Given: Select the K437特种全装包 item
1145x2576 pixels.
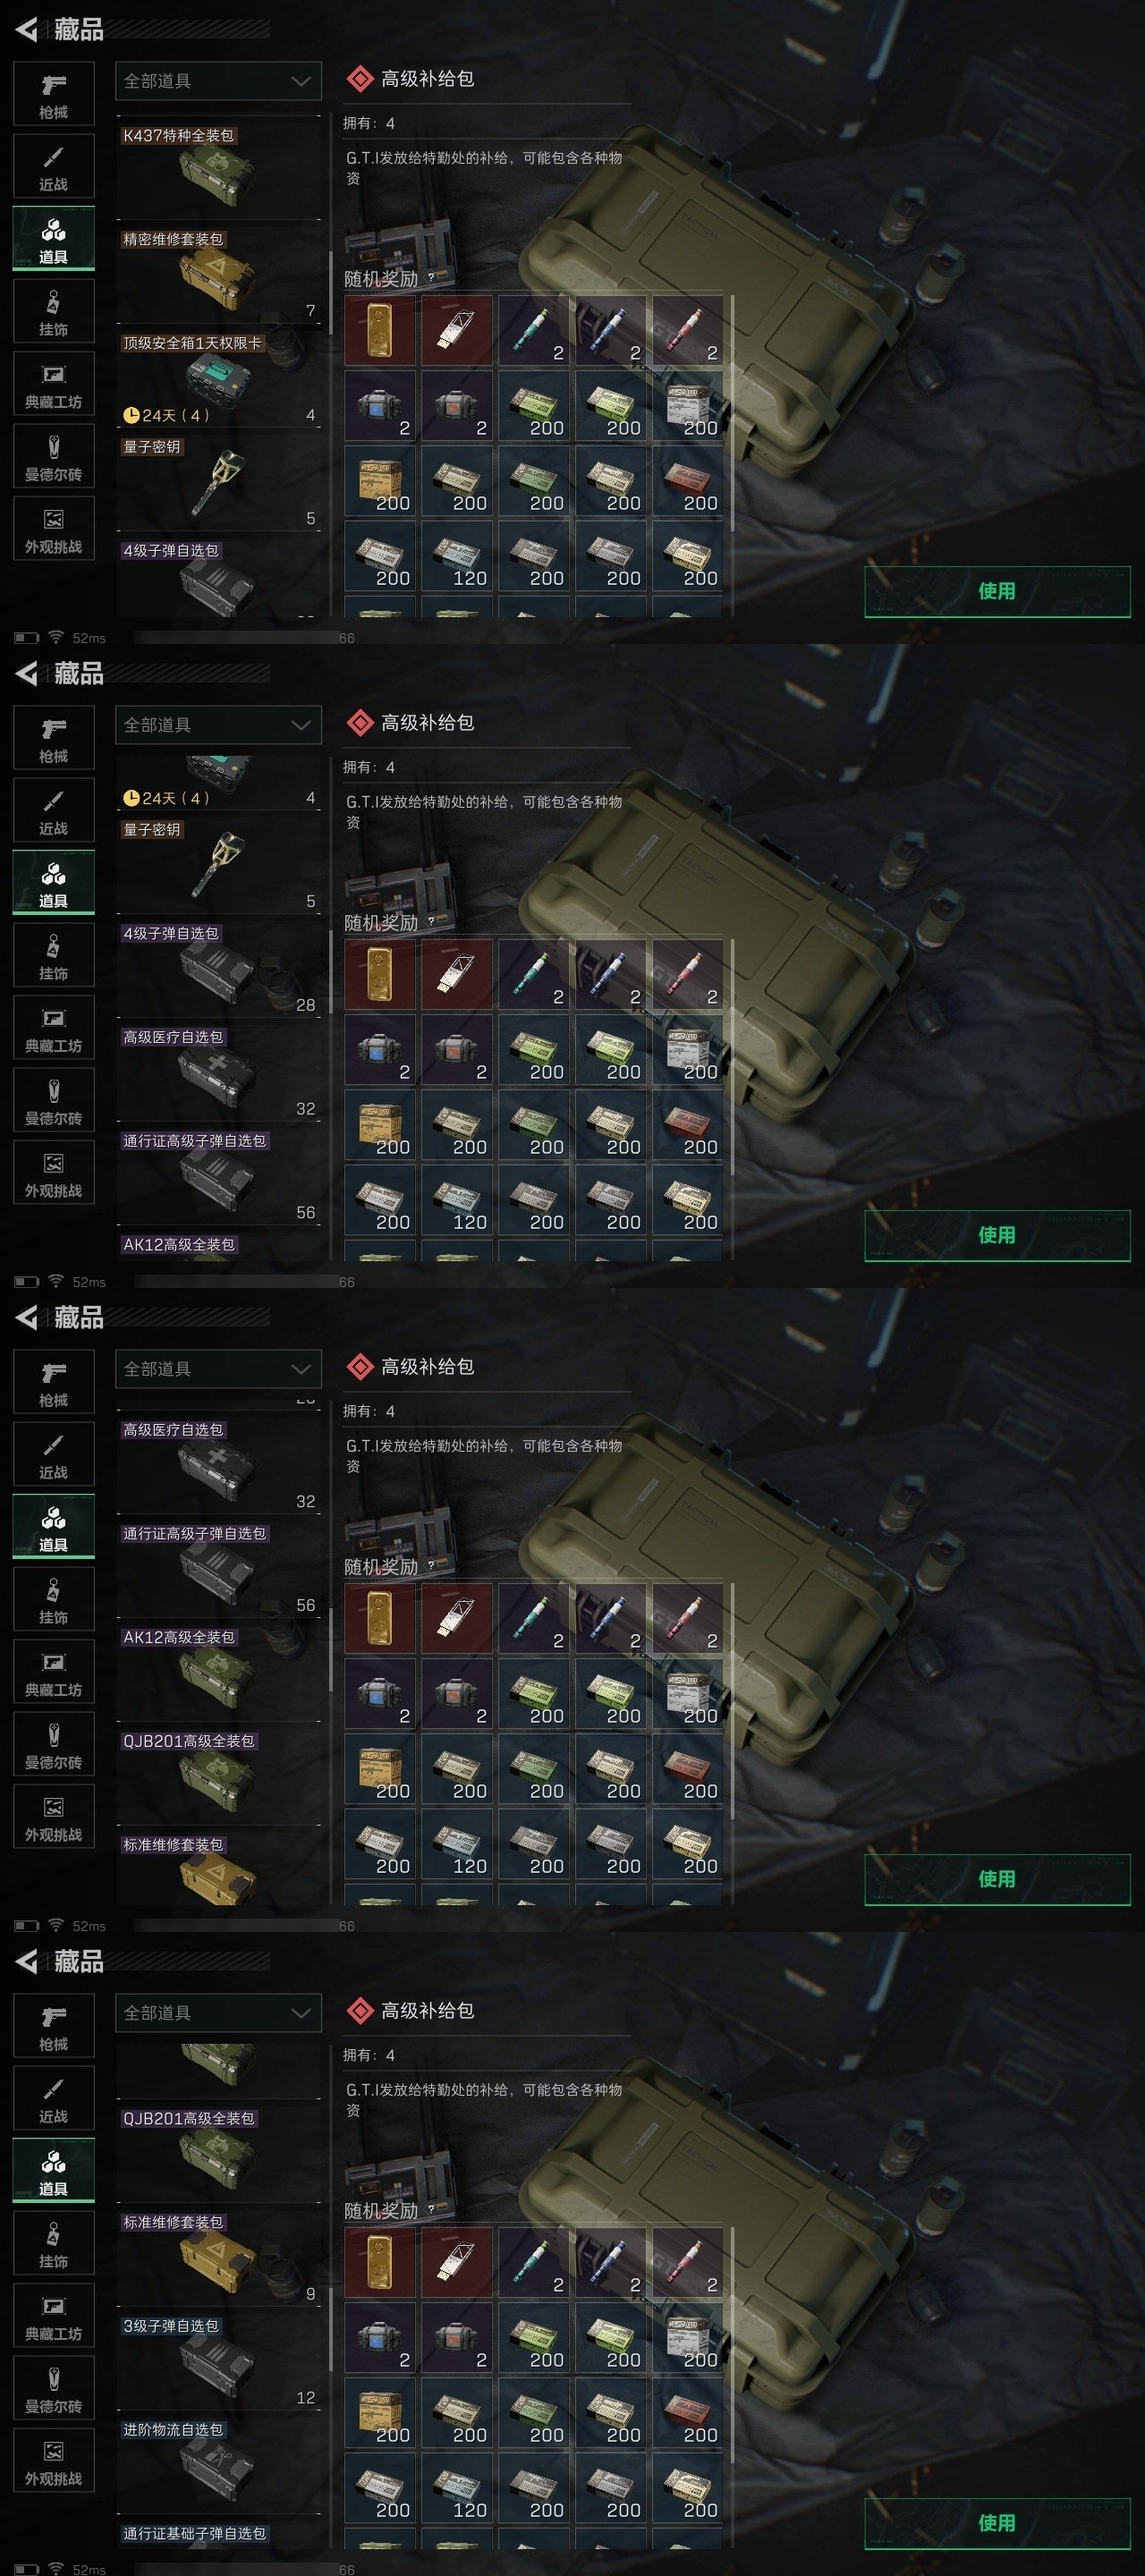Looking at the screenshot, I should click(218, 169).
